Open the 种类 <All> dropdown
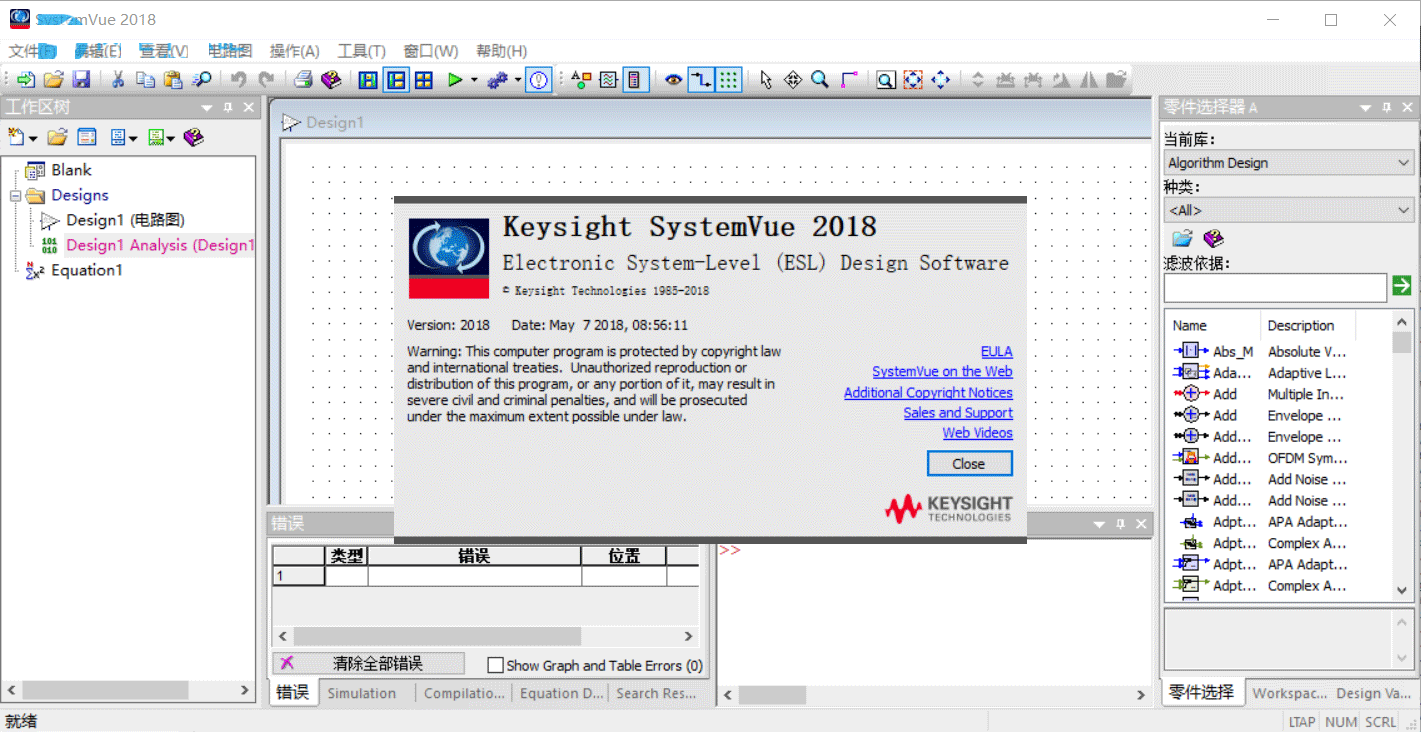This screenshot has width=1421, height=732. tap(1288, 210)
